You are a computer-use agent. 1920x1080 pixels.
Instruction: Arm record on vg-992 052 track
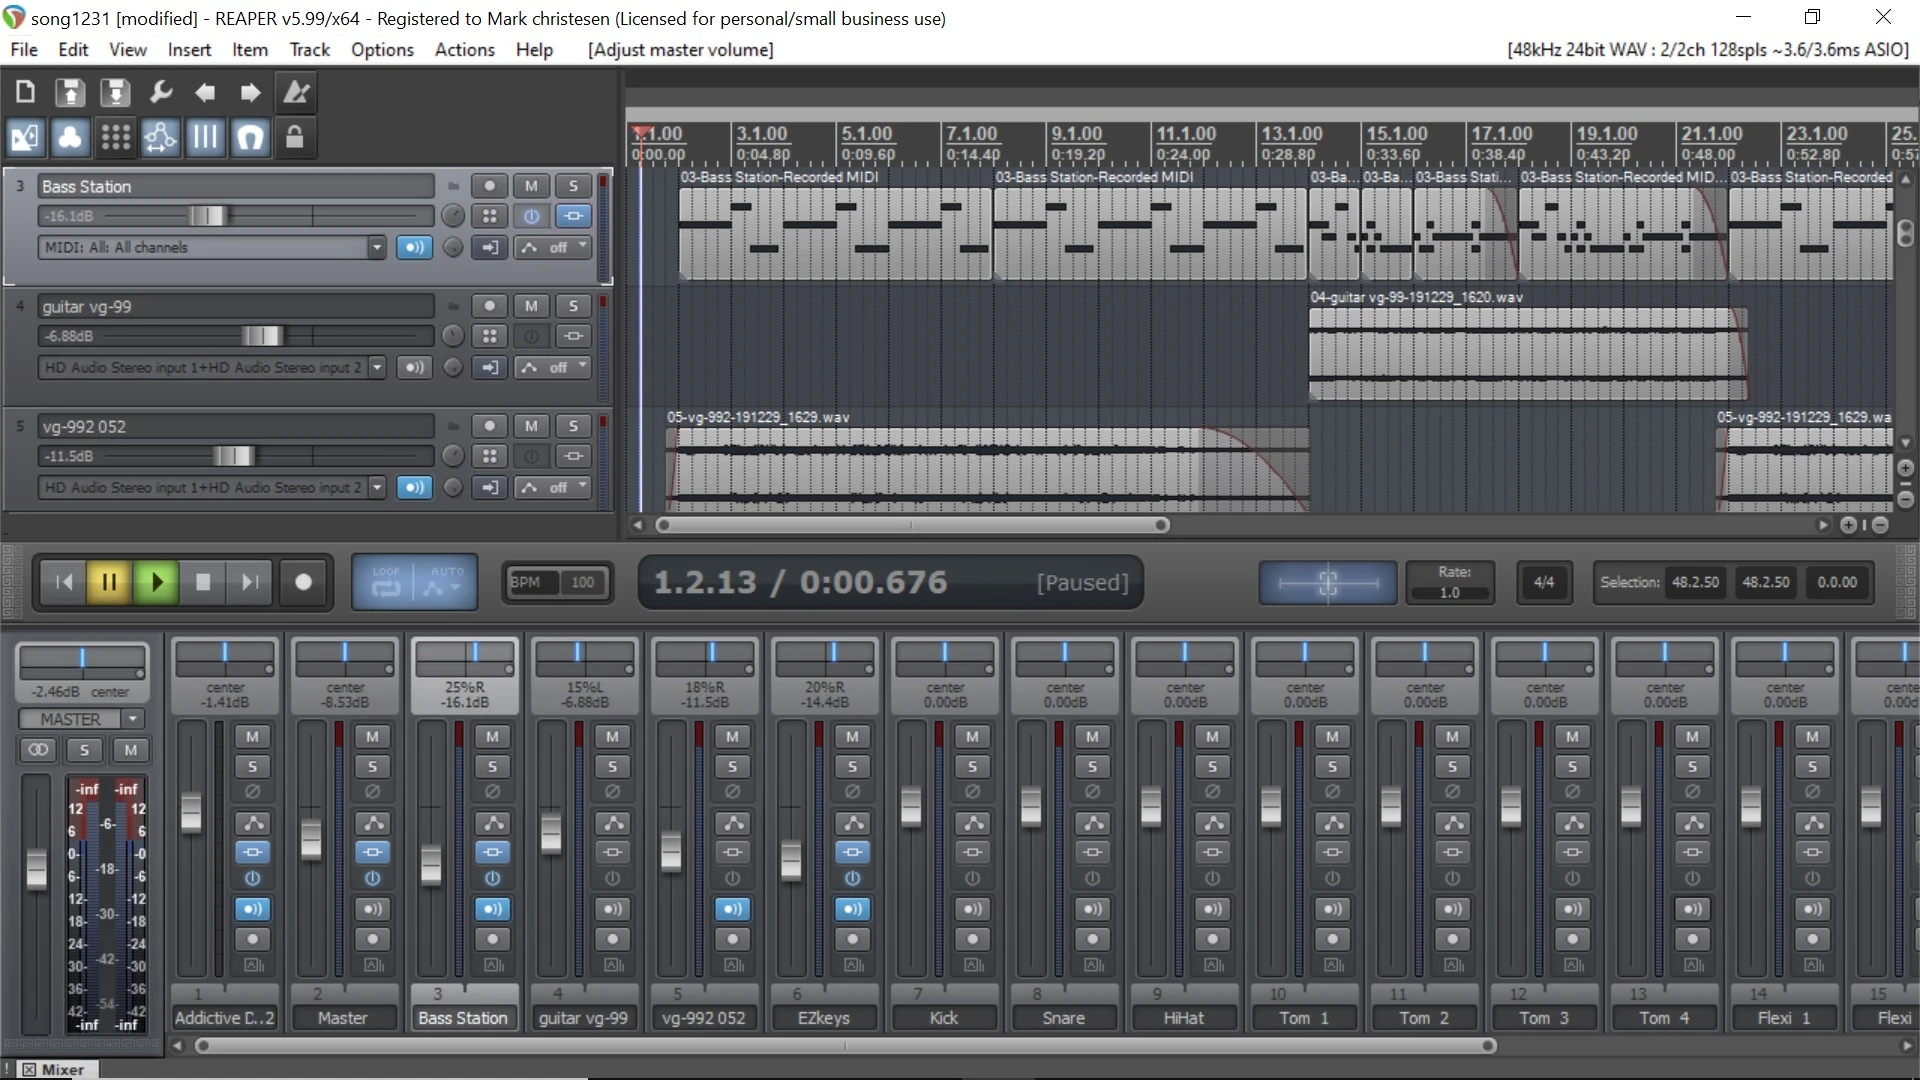pos(489,426)
